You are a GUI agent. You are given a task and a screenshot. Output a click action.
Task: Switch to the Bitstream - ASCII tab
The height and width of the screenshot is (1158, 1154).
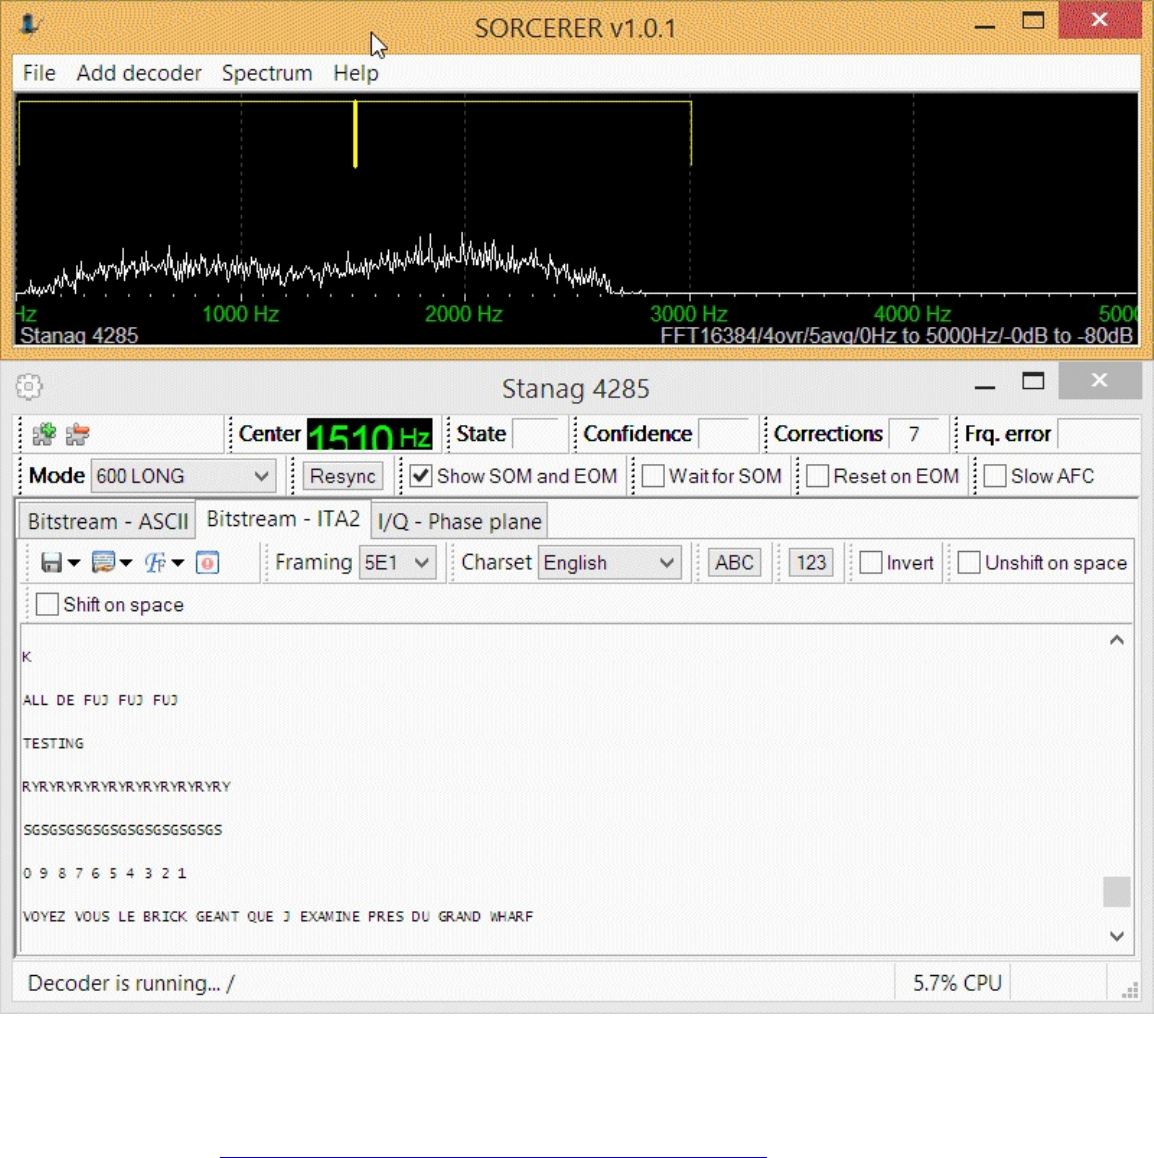[108, 521]
